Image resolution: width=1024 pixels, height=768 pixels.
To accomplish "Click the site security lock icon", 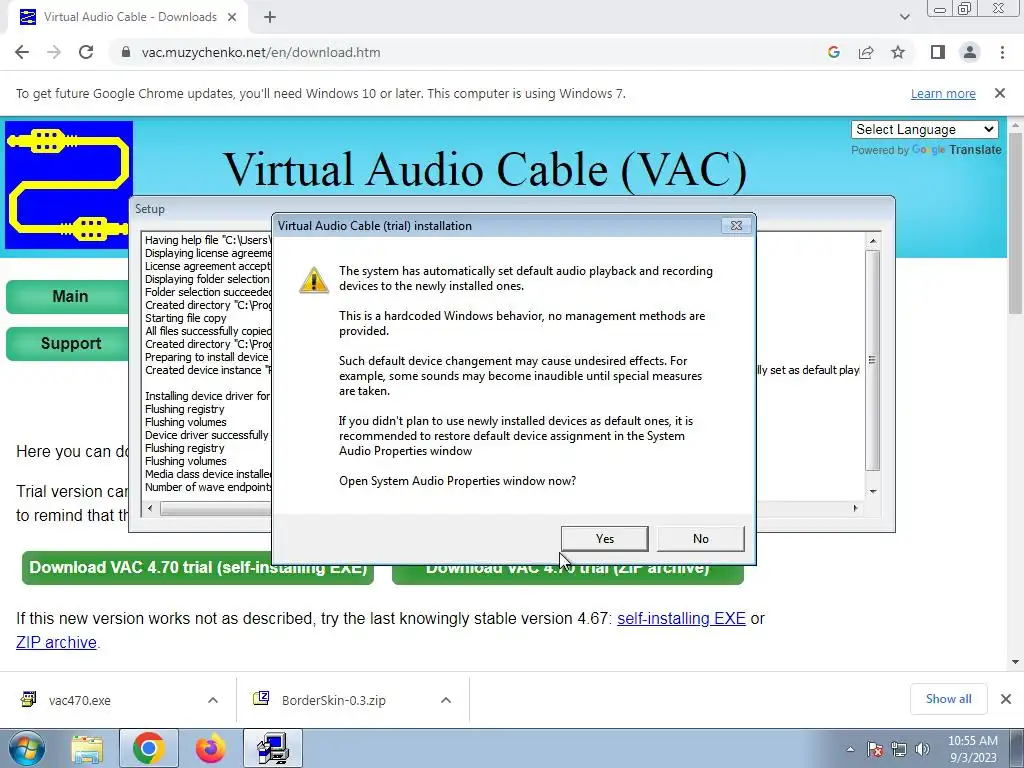I will 125,52.
